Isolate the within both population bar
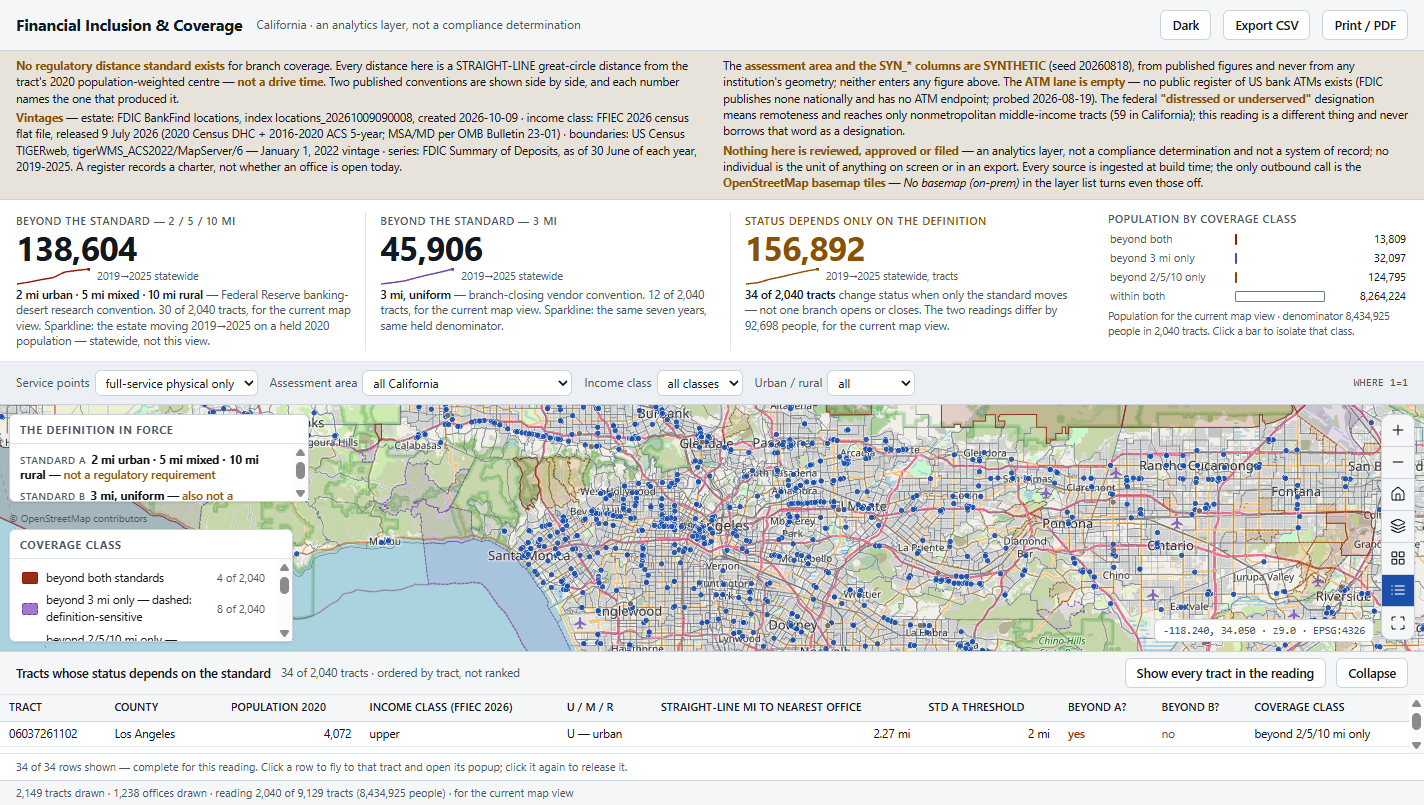The width and height of the screenshot is (1424, 805). coord(1280,296)
